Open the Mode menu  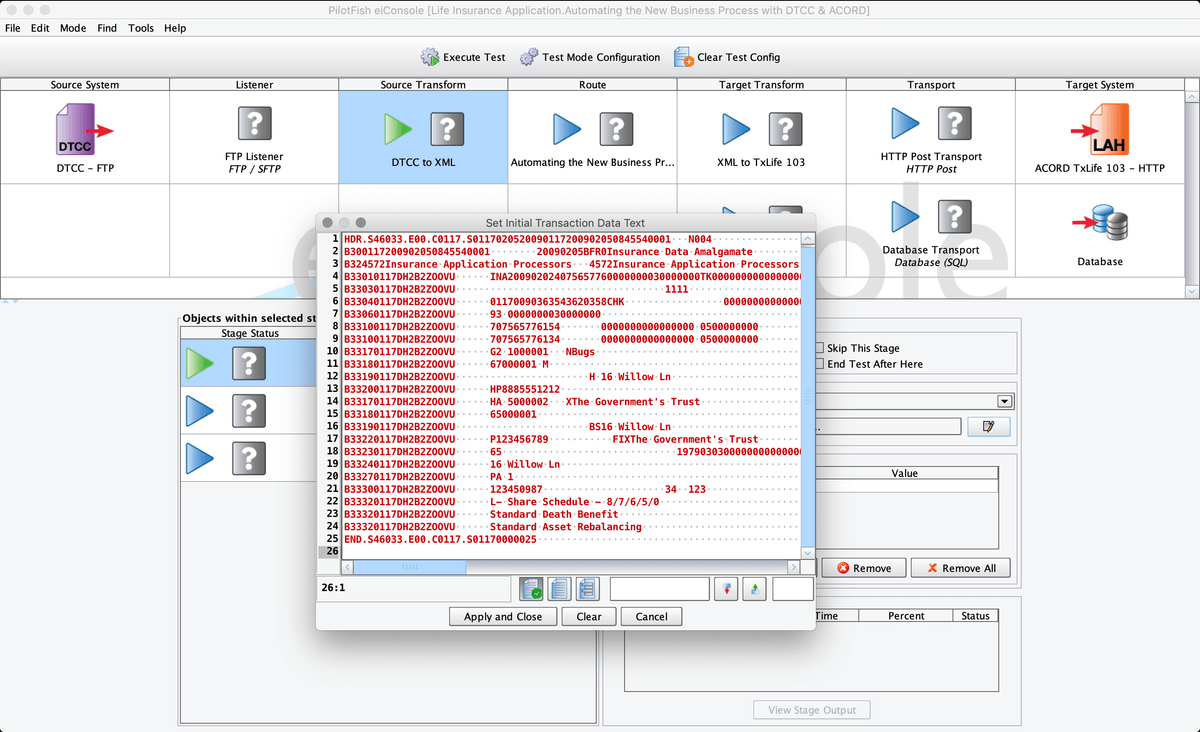tap(73, 28)
